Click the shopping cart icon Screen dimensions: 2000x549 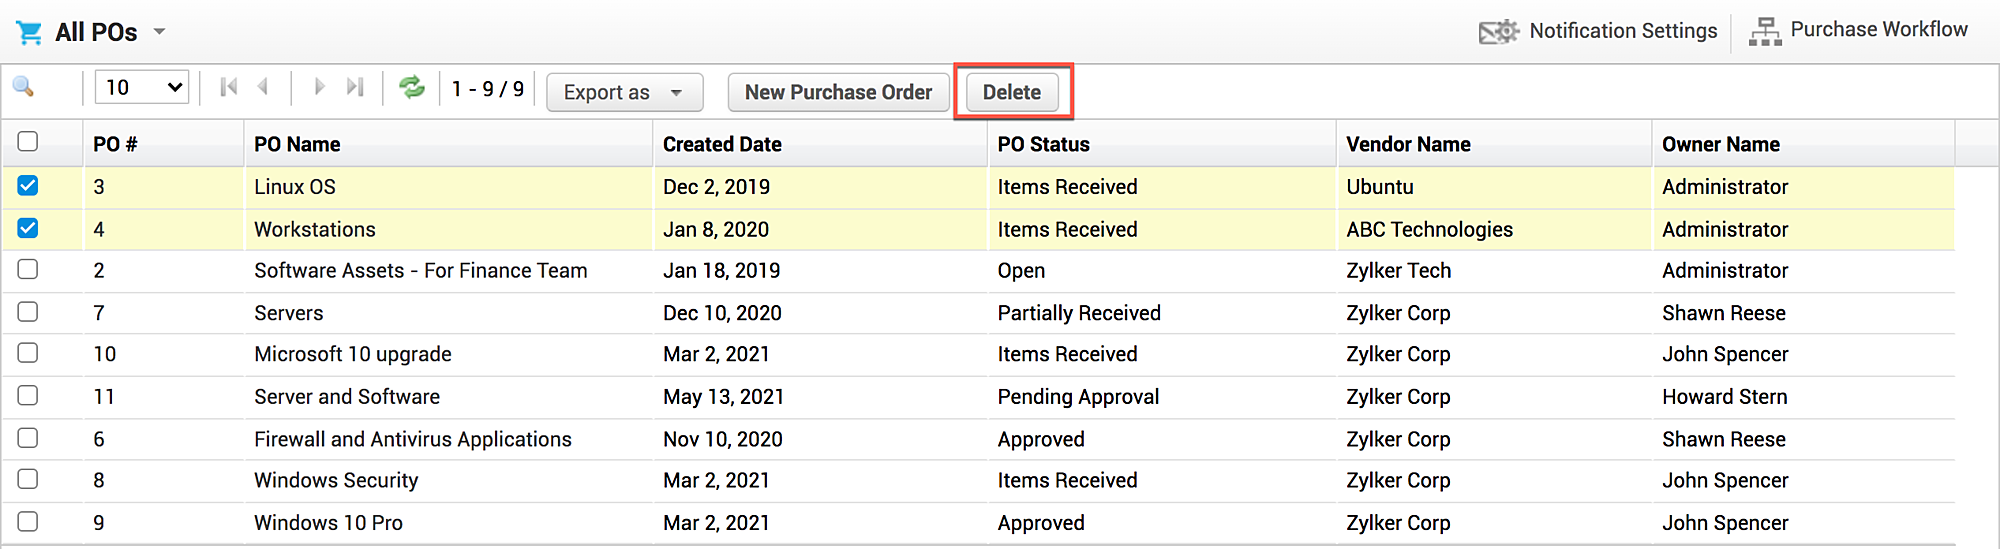[29, 33]
